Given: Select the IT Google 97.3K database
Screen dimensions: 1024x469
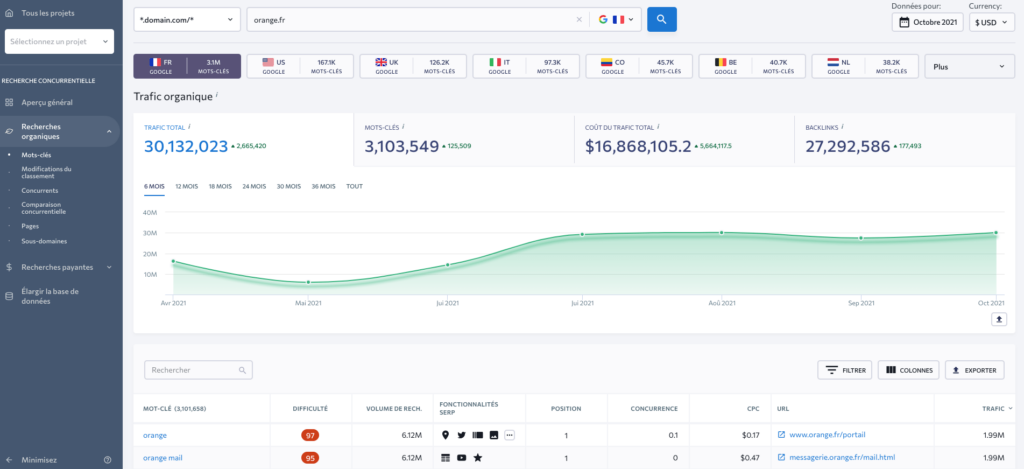Looking at the screenshot, I should (526, 66).
